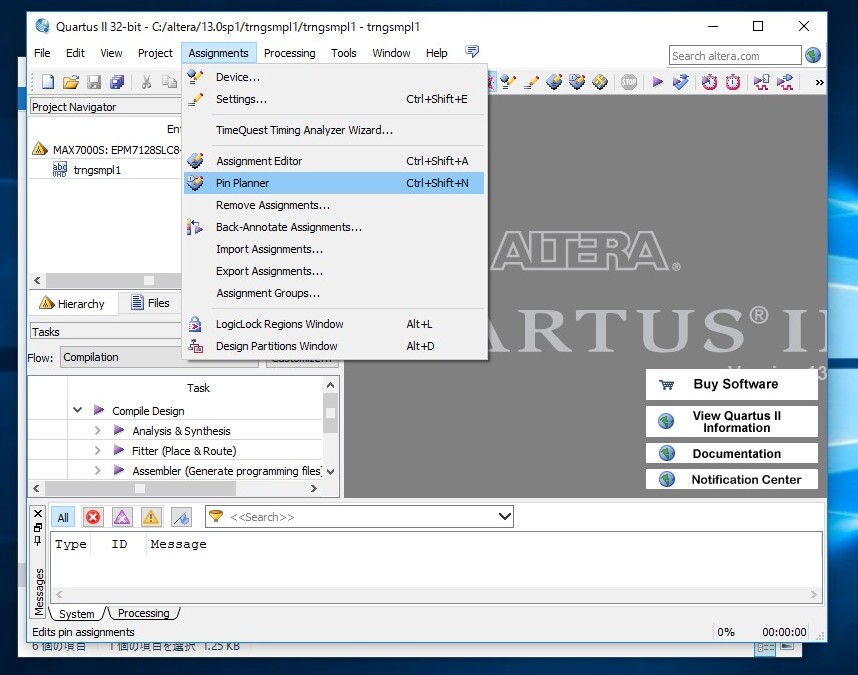Pin the Messages panel
The height and width of the screenshot is (675, 858).
38,541
